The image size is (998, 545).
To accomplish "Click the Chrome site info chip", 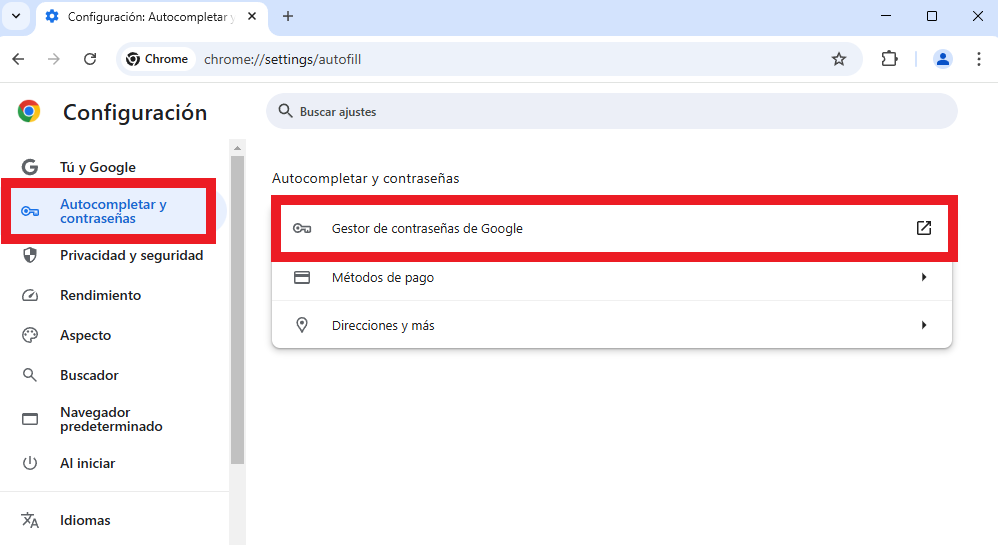I will click(x=157, y=59).
